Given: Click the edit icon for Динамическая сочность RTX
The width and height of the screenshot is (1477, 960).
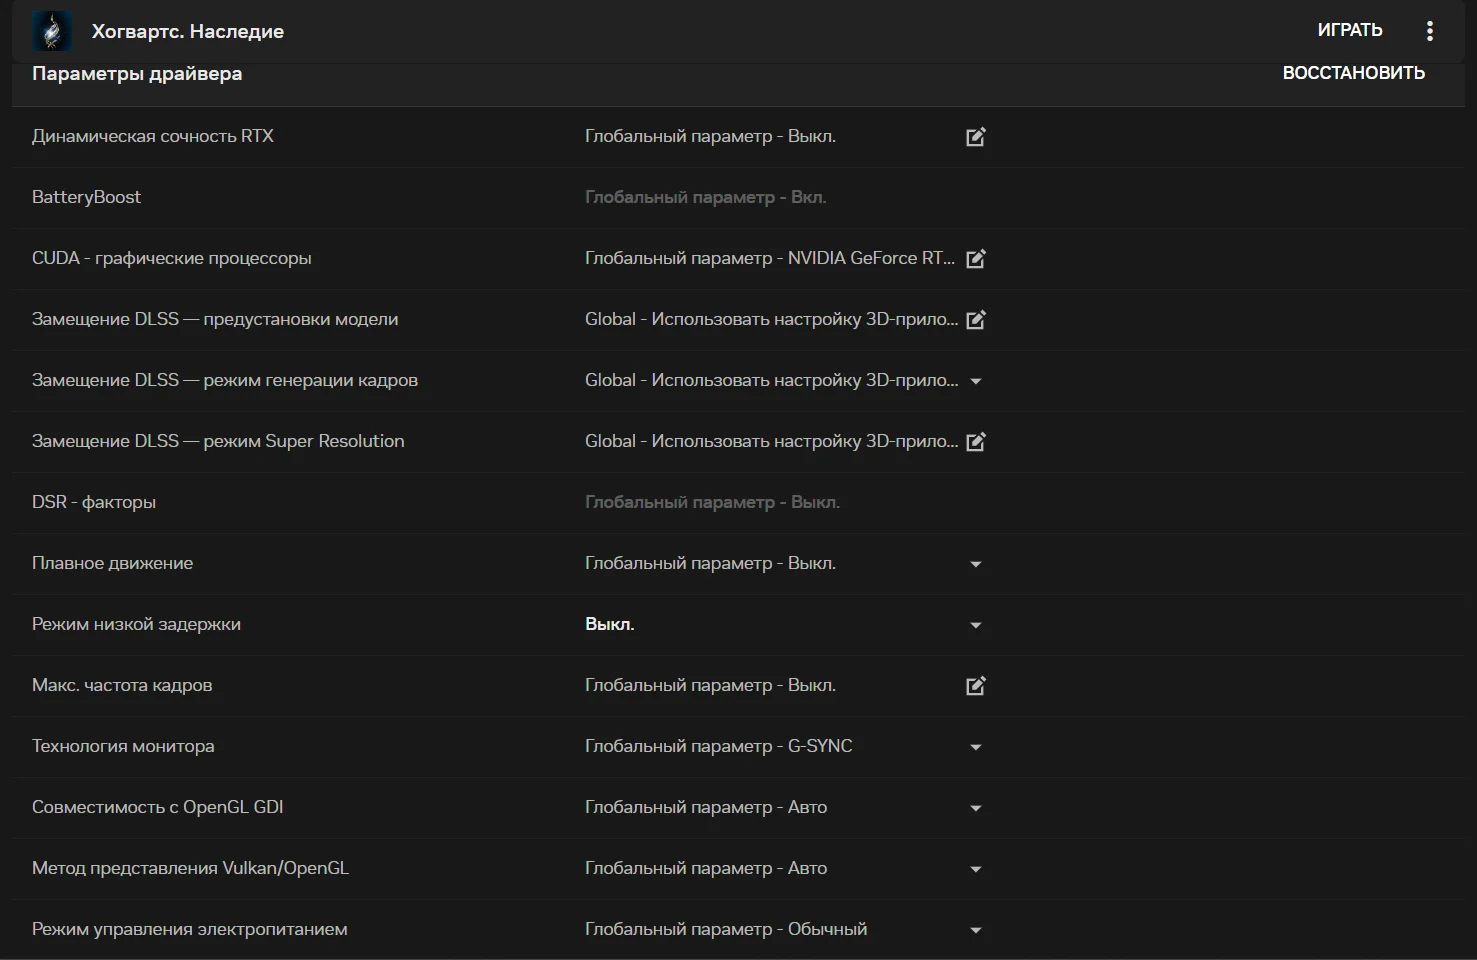Looking at the screenshot, I should click(975, 137).
